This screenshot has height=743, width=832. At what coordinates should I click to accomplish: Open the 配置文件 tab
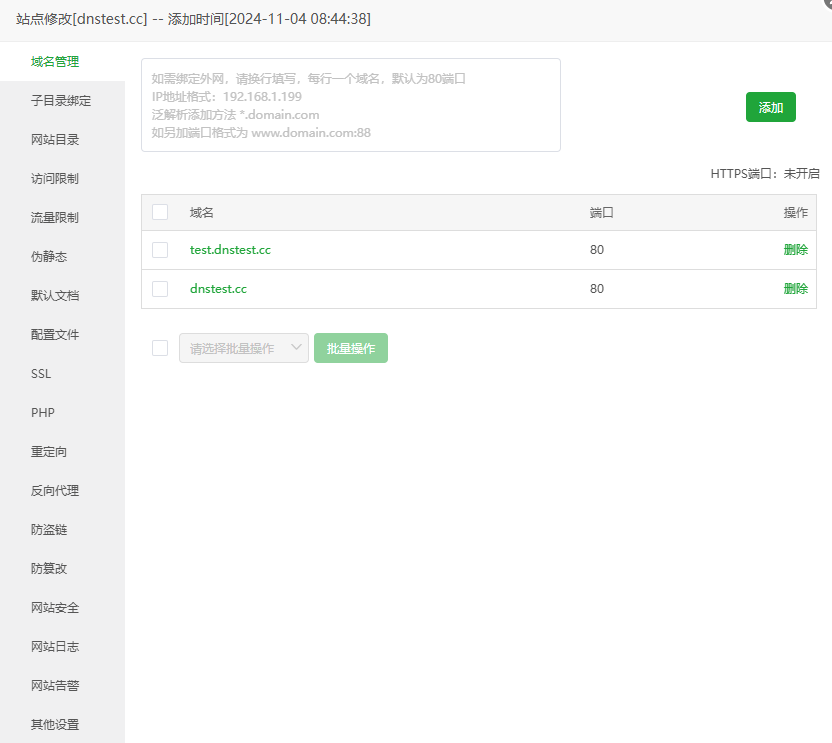(x=55, y=335)
